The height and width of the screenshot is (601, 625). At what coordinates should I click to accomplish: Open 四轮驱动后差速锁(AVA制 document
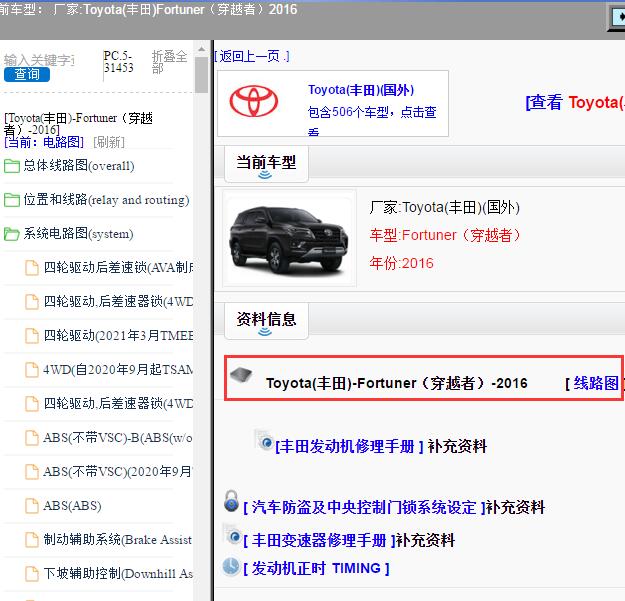[118, 267]
